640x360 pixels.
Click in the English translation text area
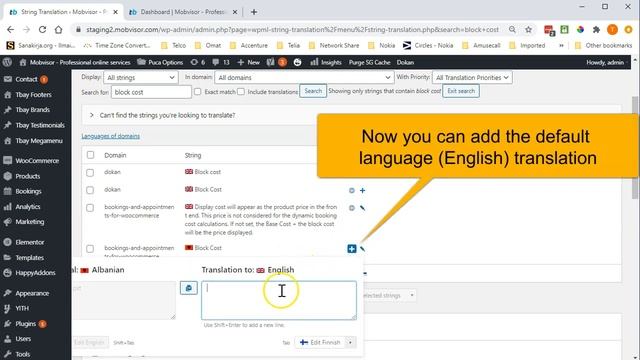click(x=279, y=300)
